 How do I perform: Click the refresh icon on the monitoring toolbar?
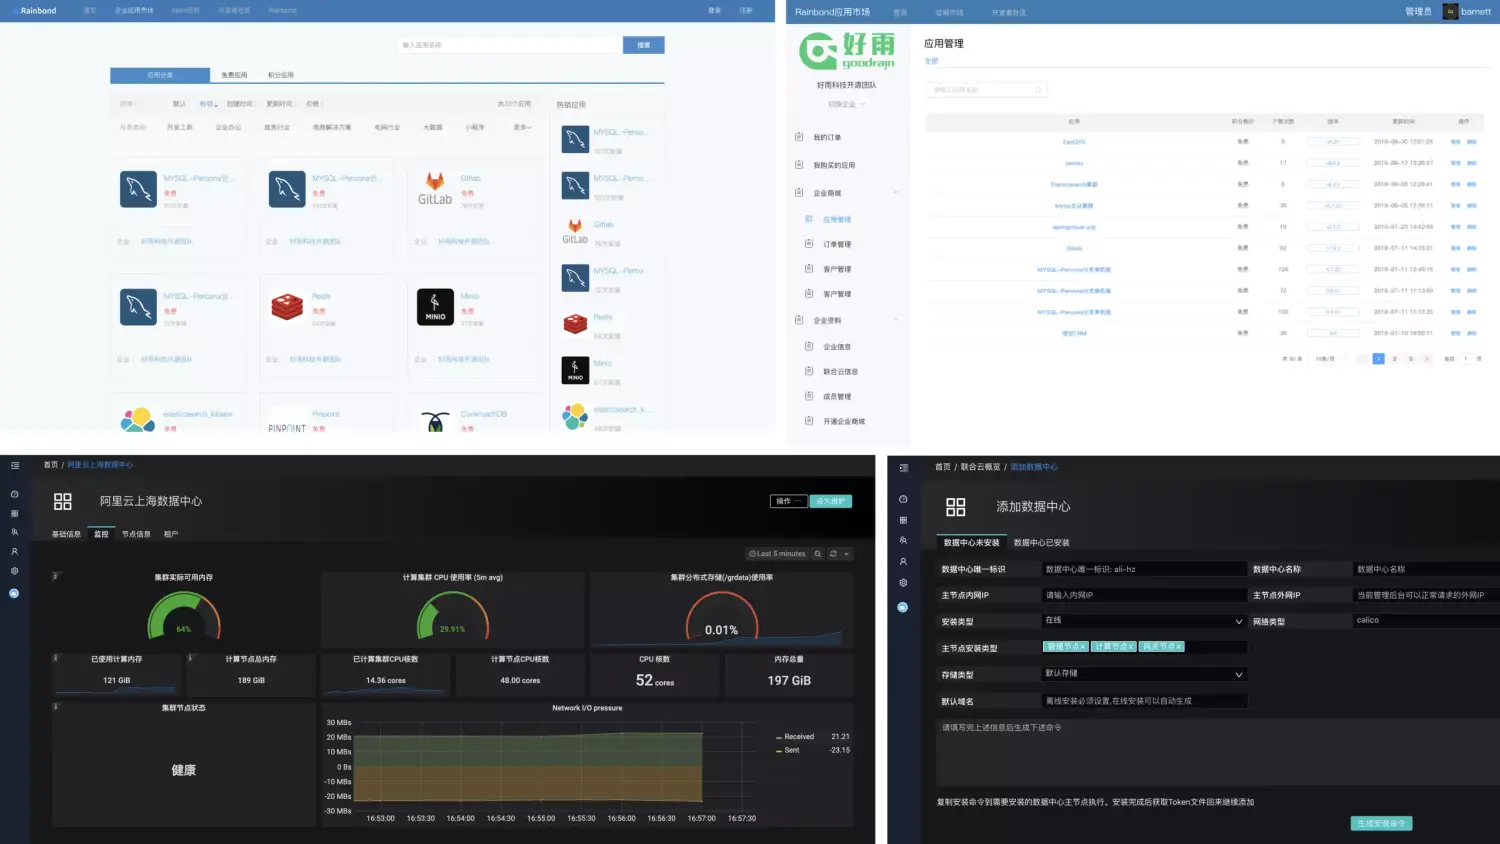tap(833, 554)
